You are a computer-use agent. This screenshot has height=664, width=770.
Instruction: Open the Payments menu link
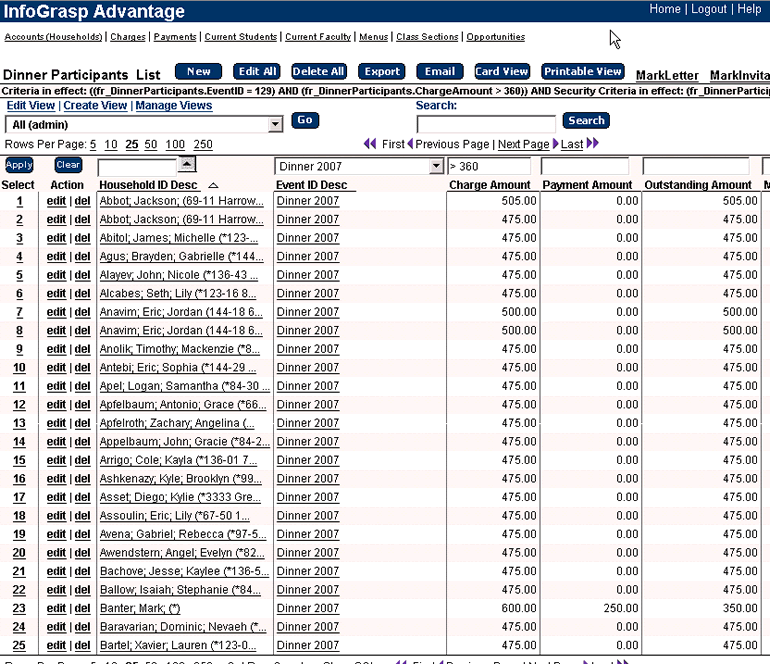click(175, 37)
